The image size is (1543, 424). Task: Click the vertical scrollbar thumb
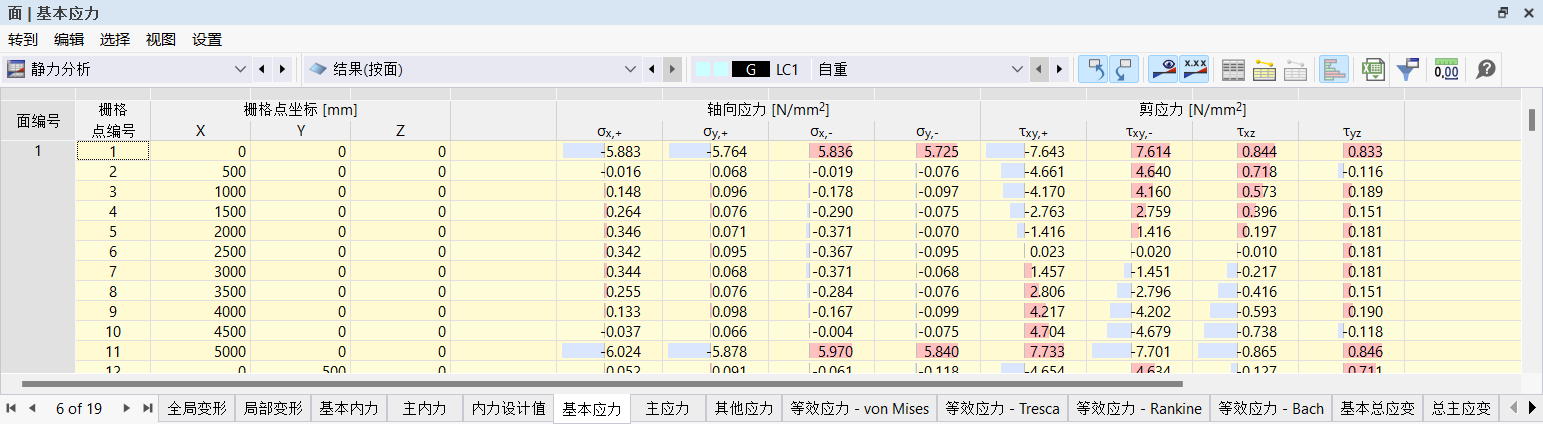click(1531, 119)
